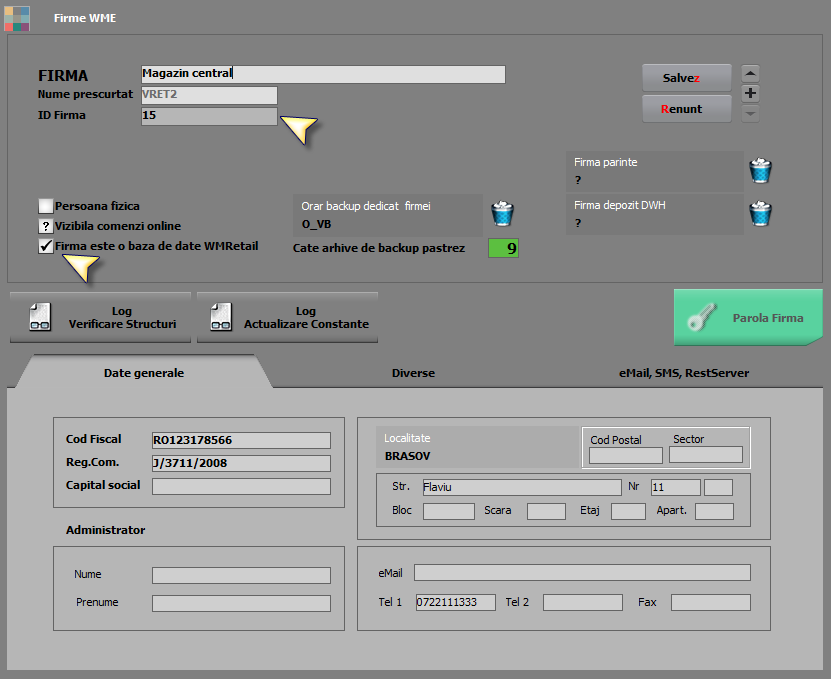Click the plus icon to add a firm

click(750, 93)
